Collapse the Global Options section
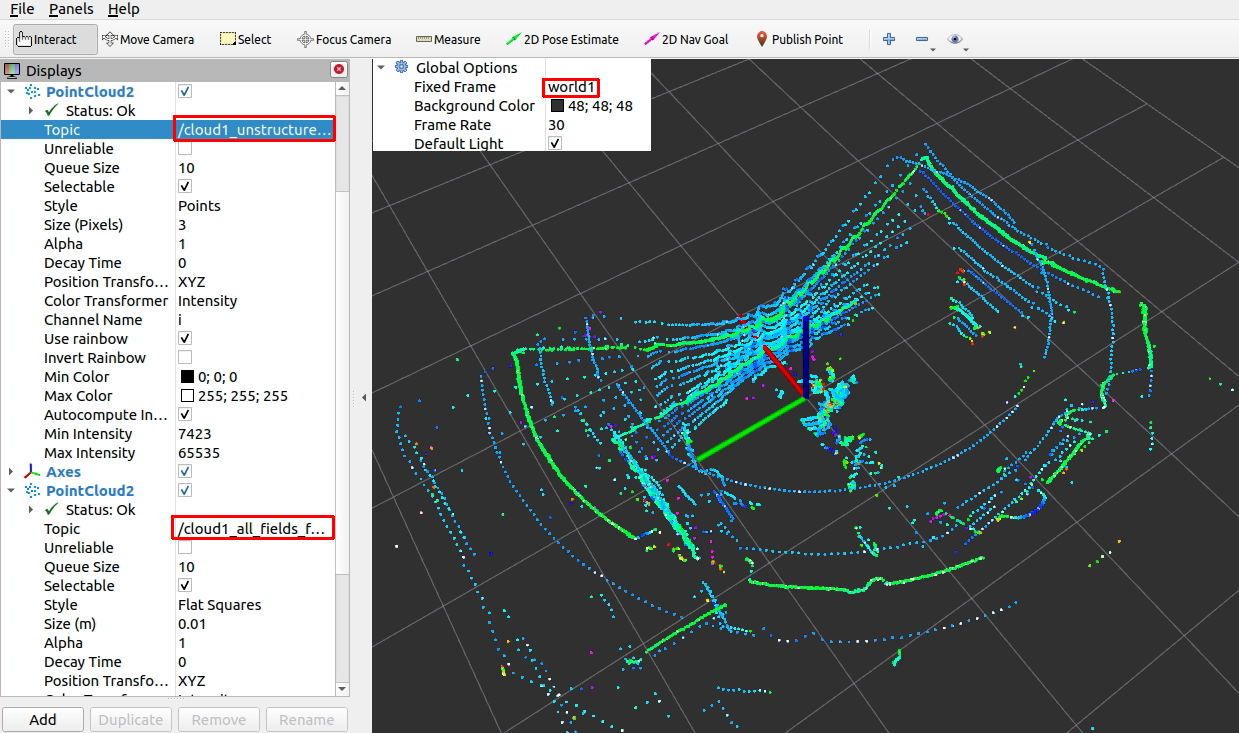Screen dimensions: 1239x733 click(381, 68)
